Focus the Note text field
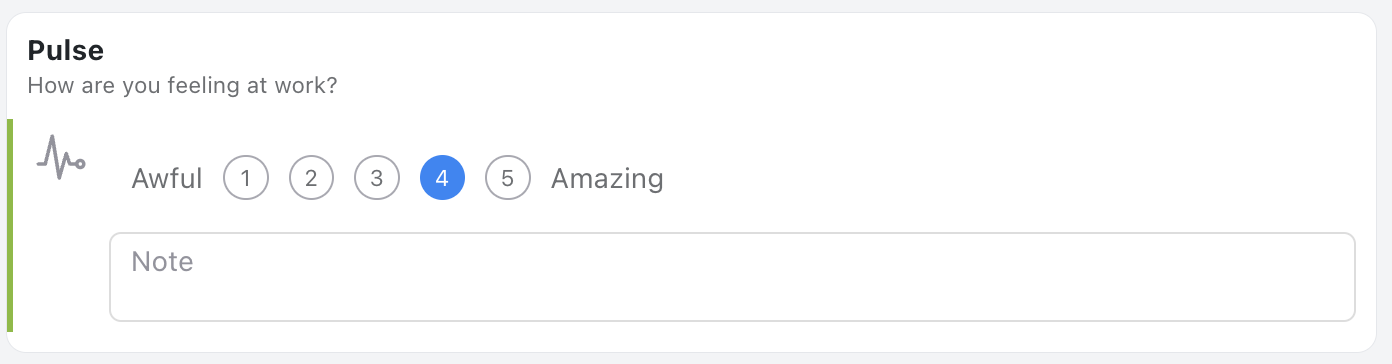The height and width of the screenshot is (364, 1392). [732, 277]
